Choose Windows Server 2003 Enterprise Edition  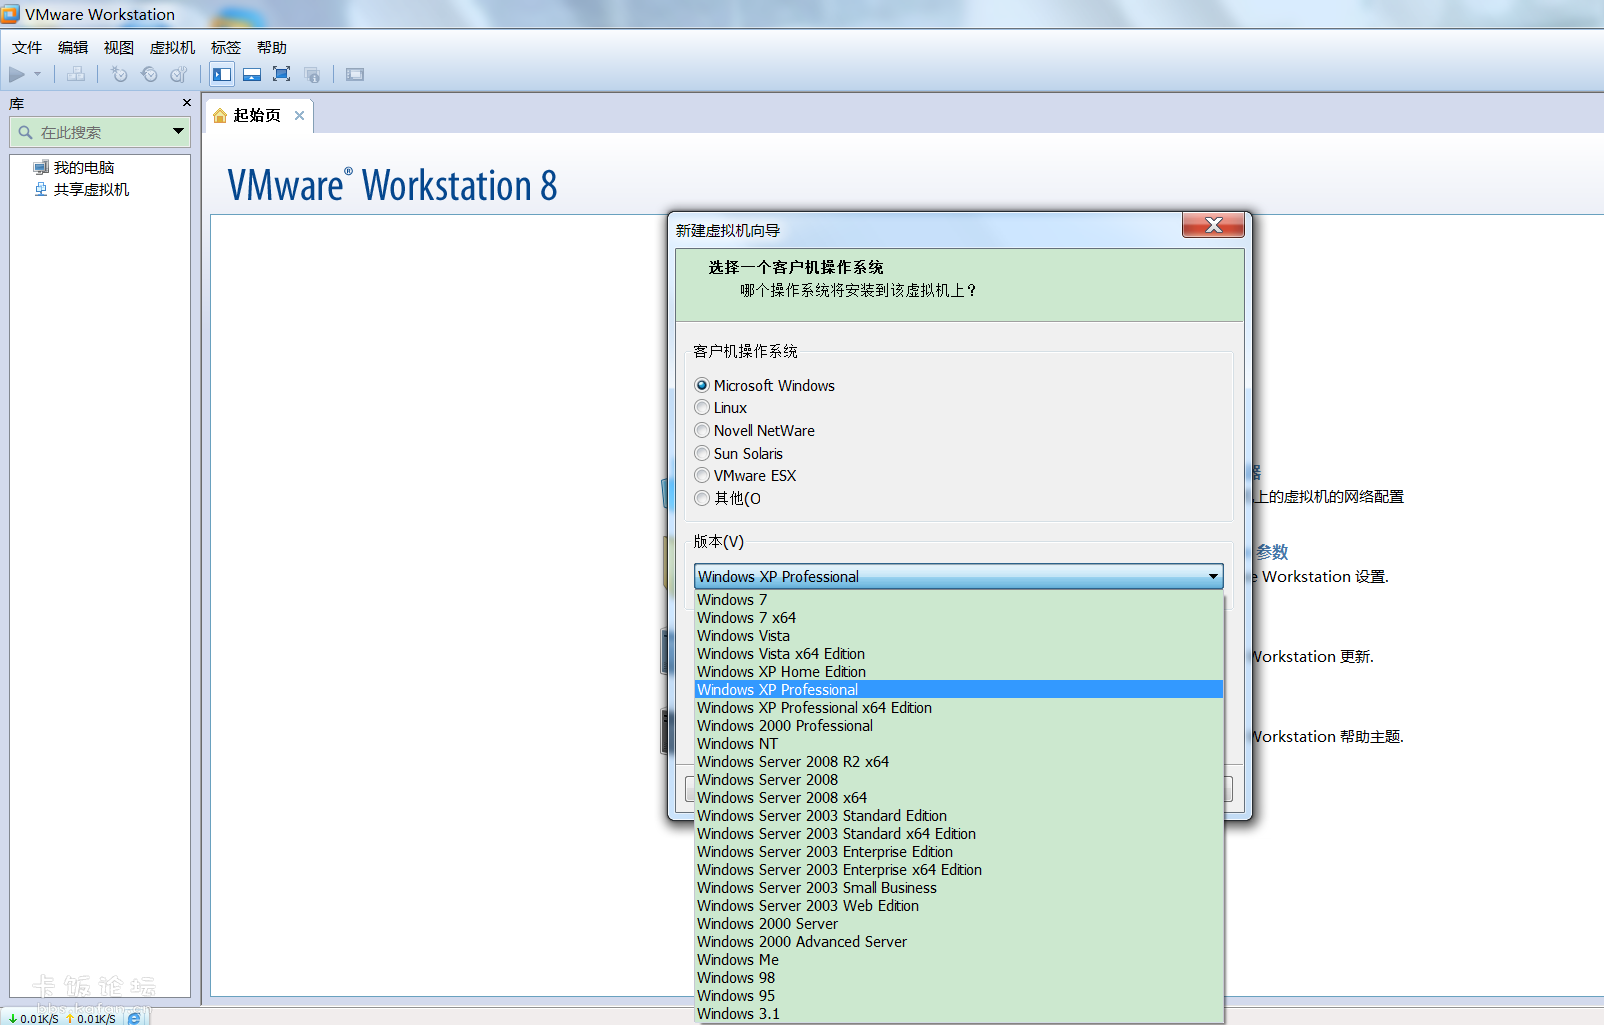point(959,852)
